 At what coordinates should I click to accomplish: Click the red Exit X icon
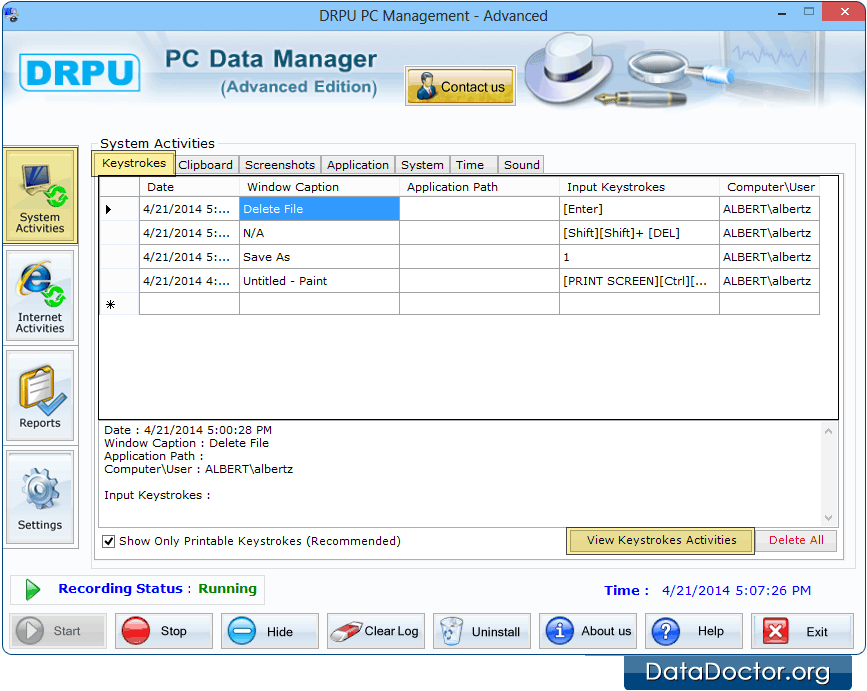776,631
